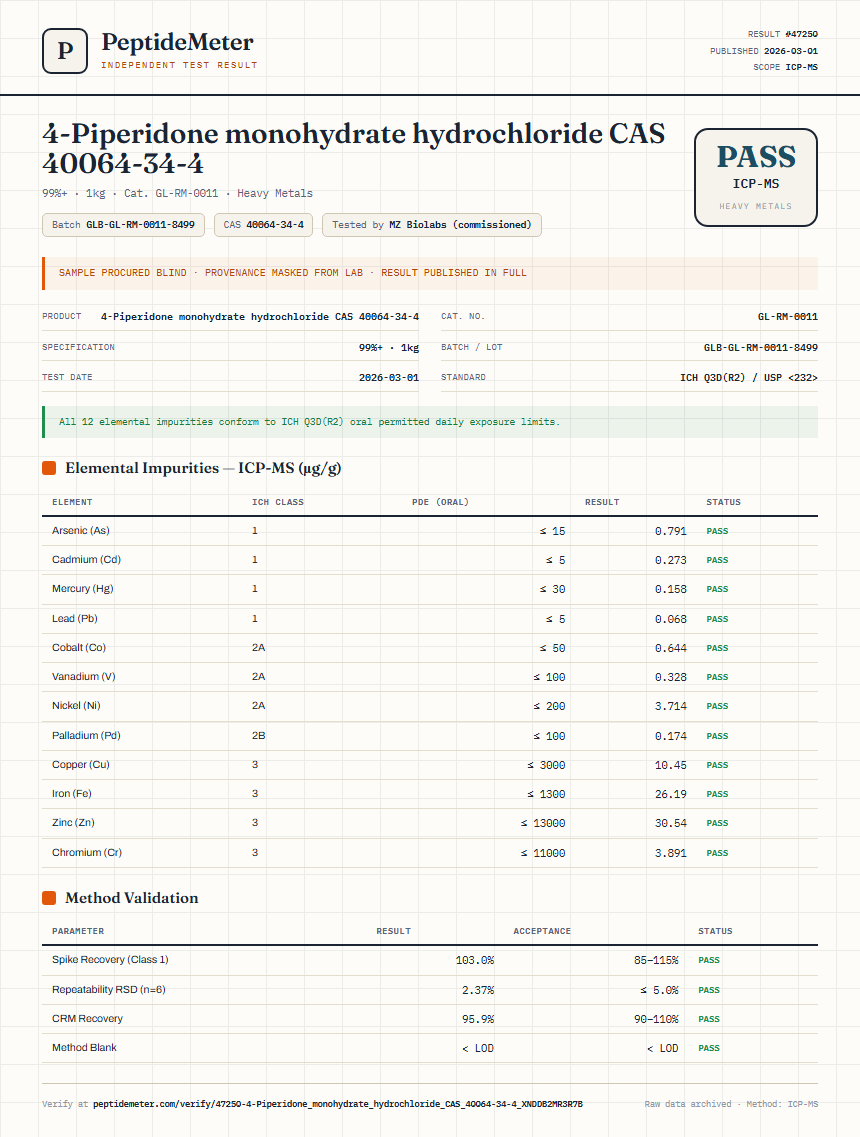The height and width of the screenshot is (1137, 860).
Task: Click Spike Recovery (Class 1) parameter
Action: point(110,959)
